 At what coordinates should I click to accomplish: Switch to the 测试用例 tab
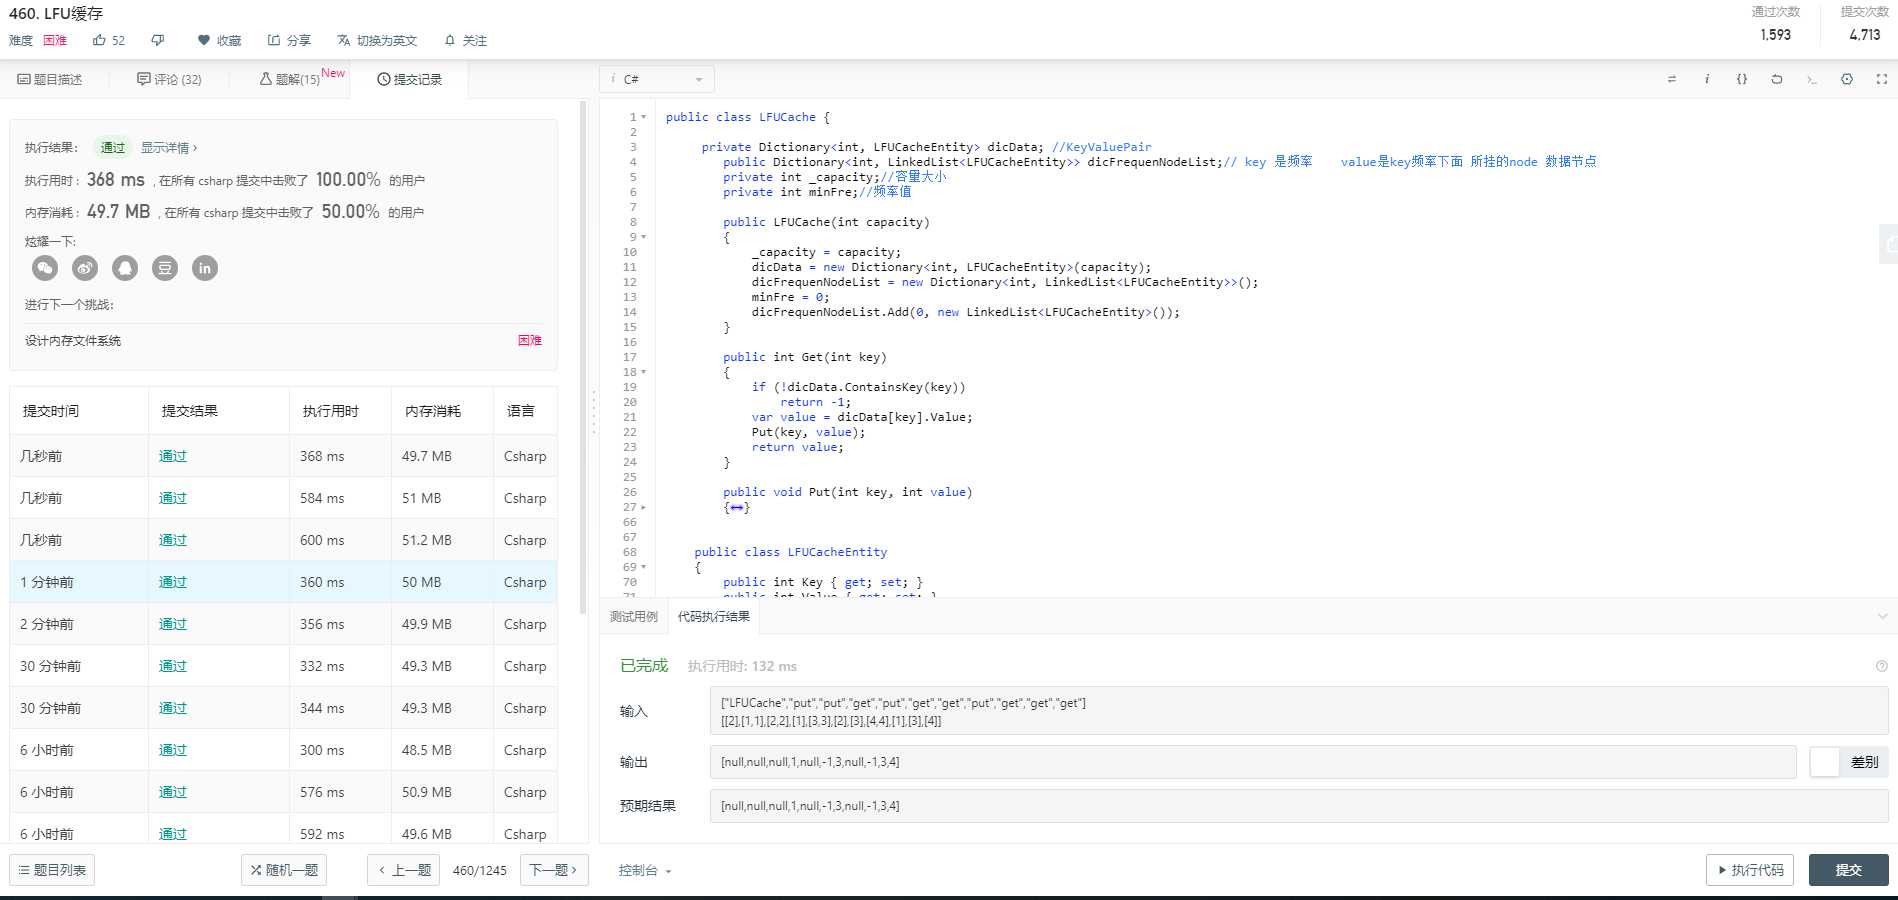point(634,616)
